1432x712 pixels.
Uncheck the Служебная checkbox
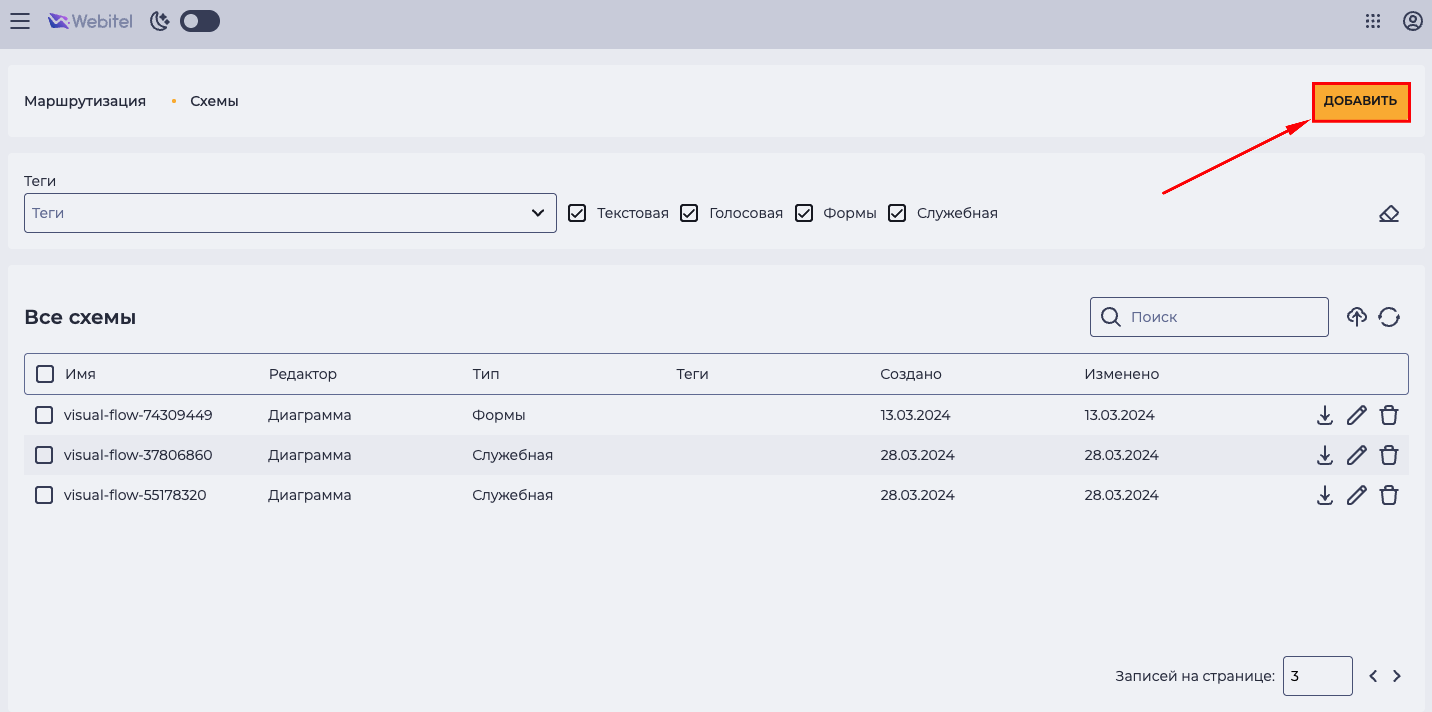[x=897, y=213]
